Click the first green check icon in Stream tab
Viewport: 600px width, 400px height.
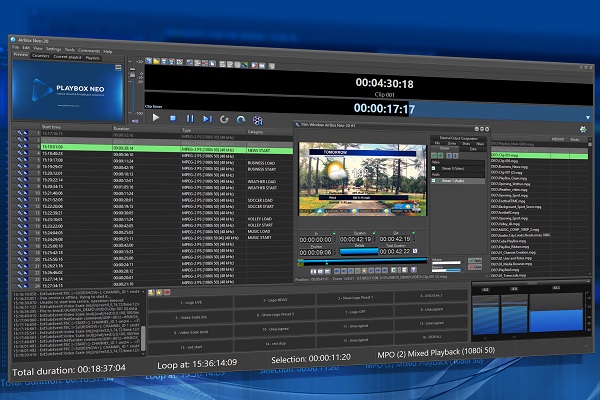tap(434, 155)
